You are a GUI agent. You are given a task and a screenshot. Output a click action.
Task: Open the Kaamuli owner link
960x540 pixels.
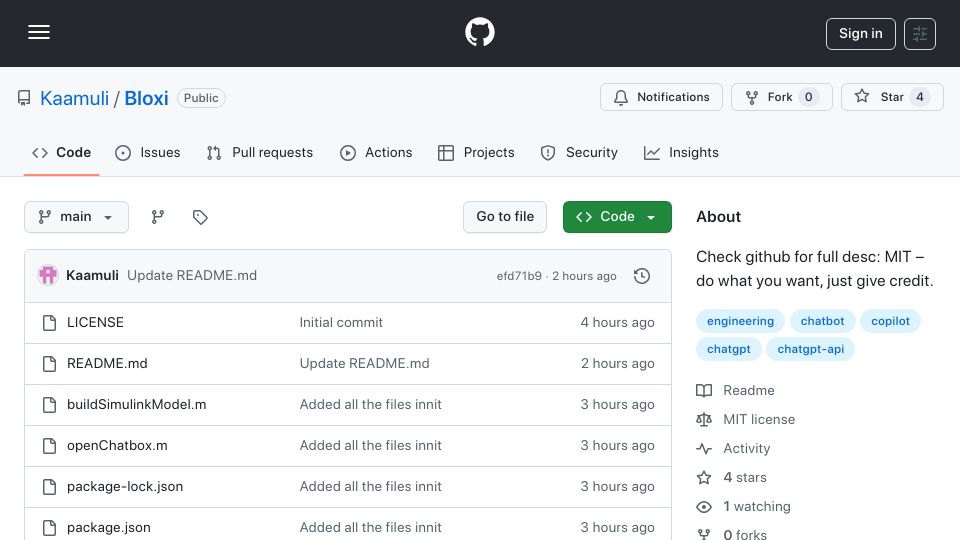pyautogui.click(x=74, y=98)
